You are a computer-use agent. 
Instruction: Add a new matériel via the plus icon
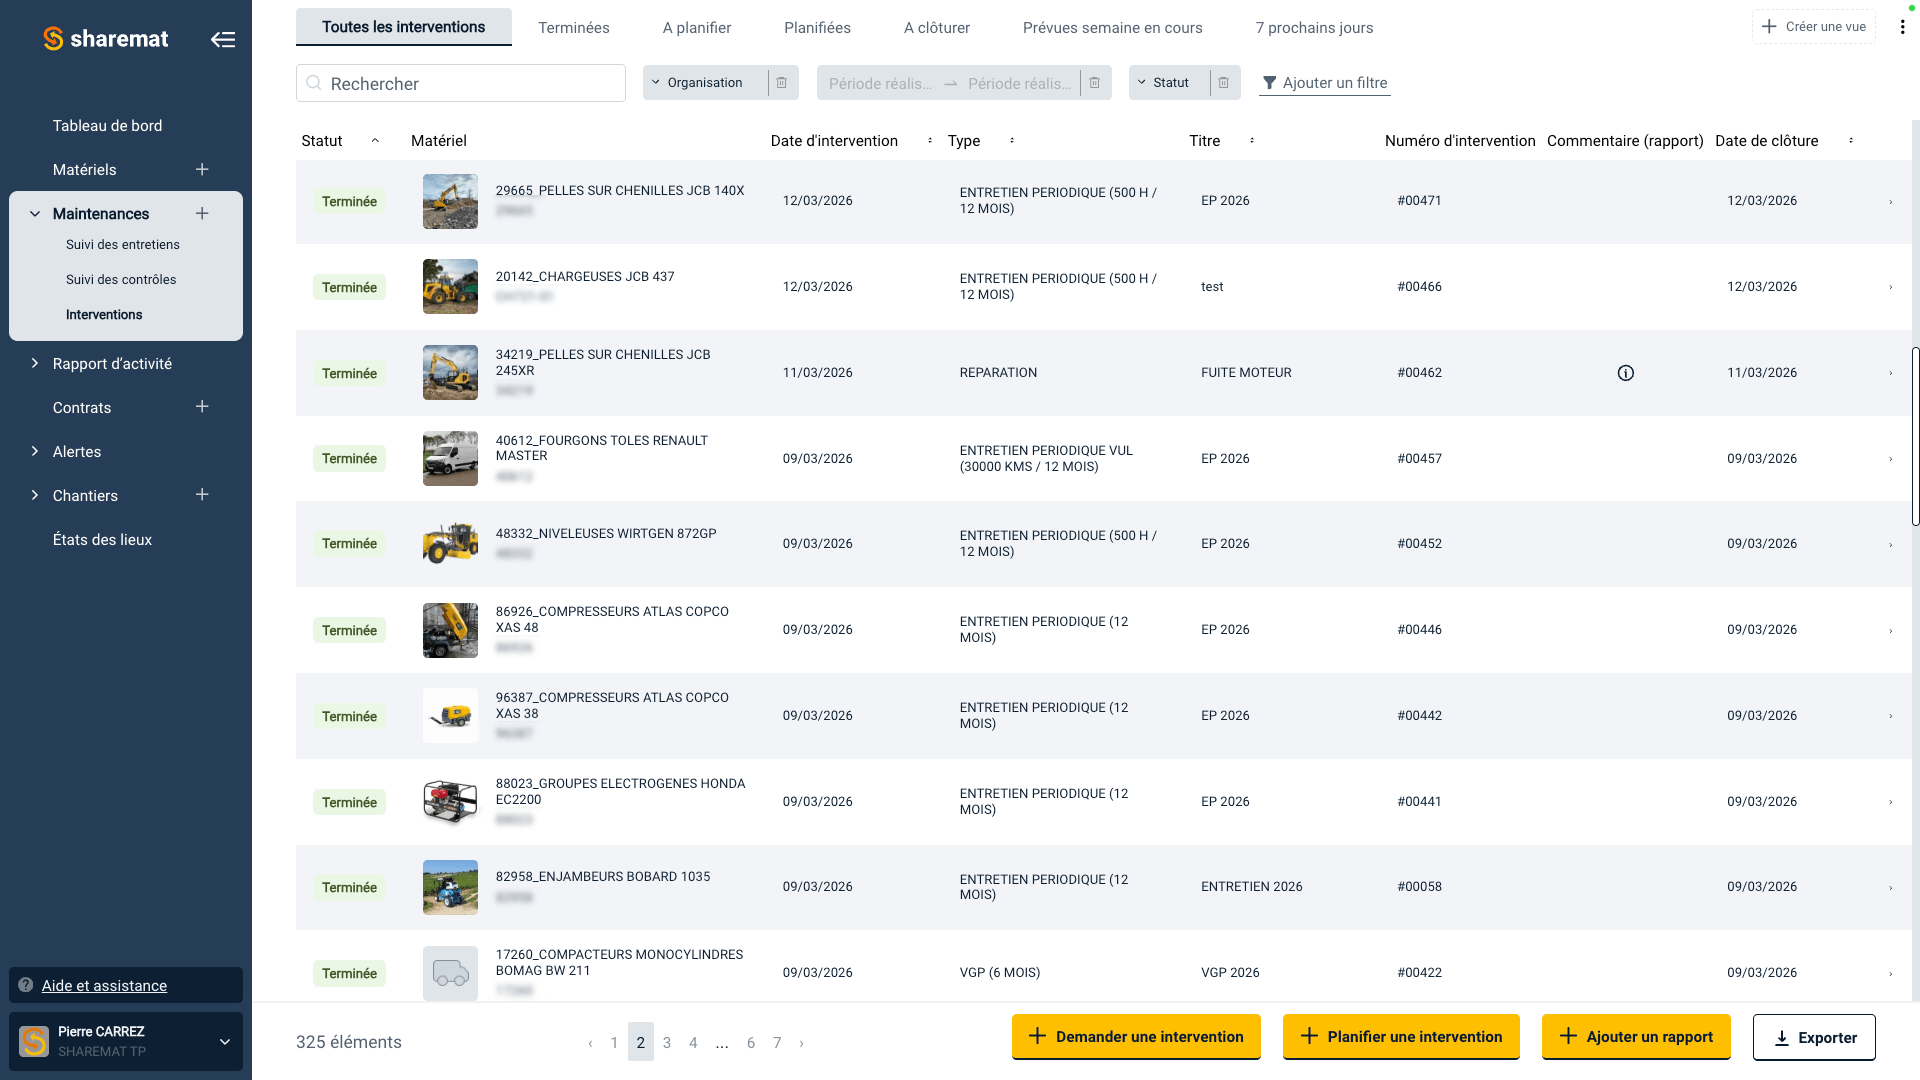(201, 169)
